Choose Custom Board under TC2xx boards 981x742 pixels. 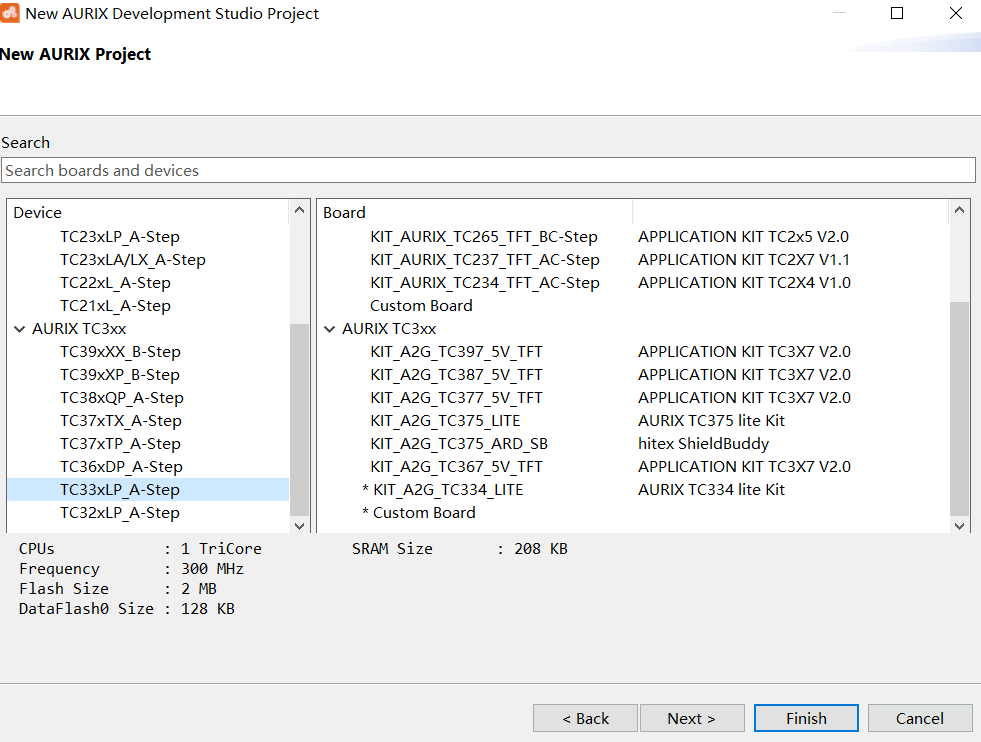tap(421, 306)
